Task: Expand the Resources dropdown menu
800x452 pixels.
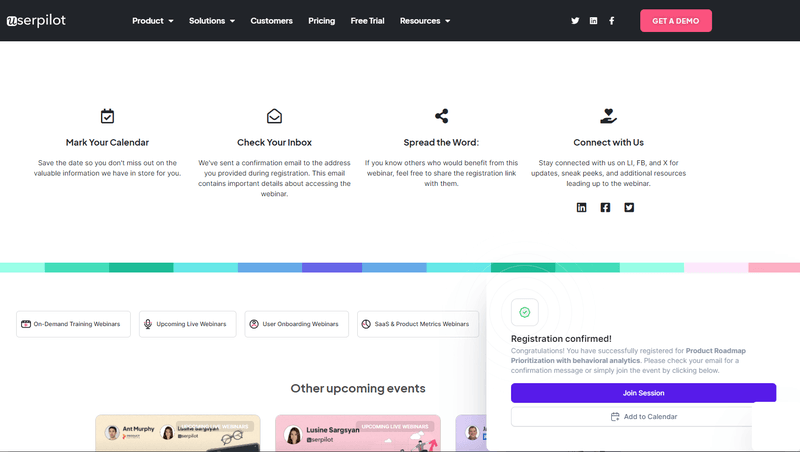Action: (x=425, y=21)
